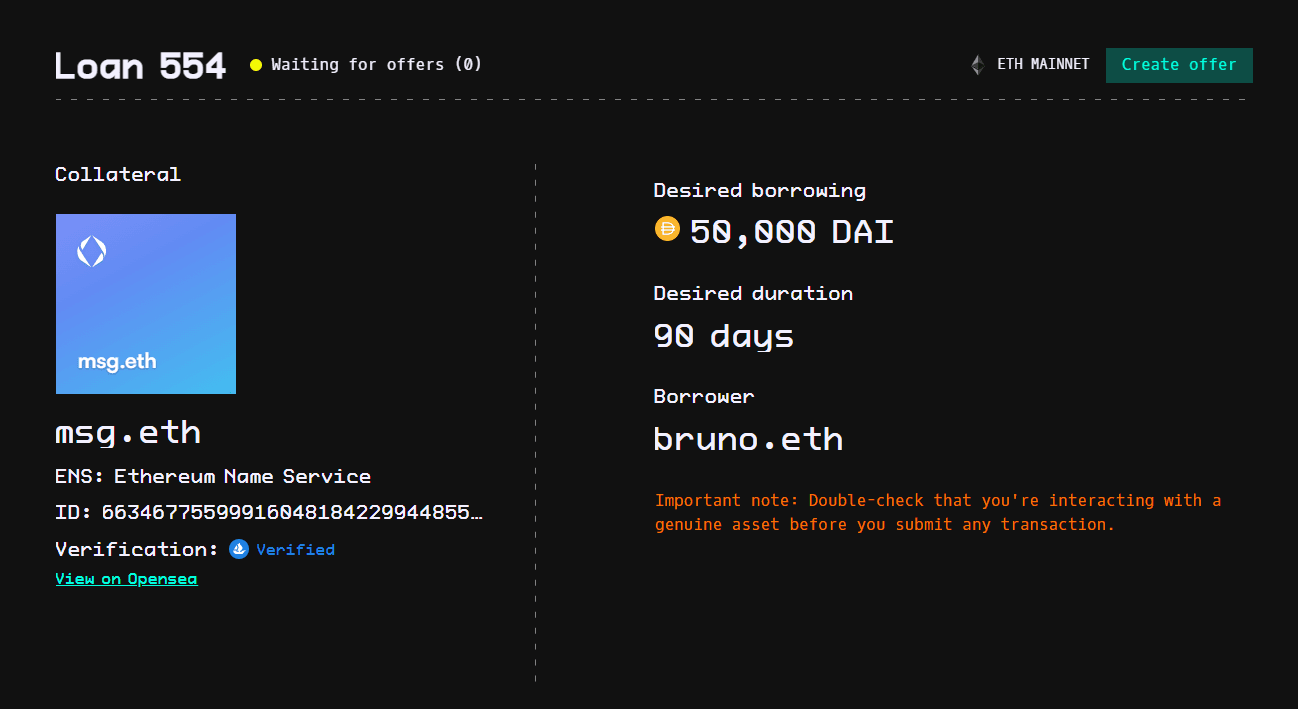Click the Waiting for offers (0) status
This screenshot has height=709, width=1298.
coord(377,65)
